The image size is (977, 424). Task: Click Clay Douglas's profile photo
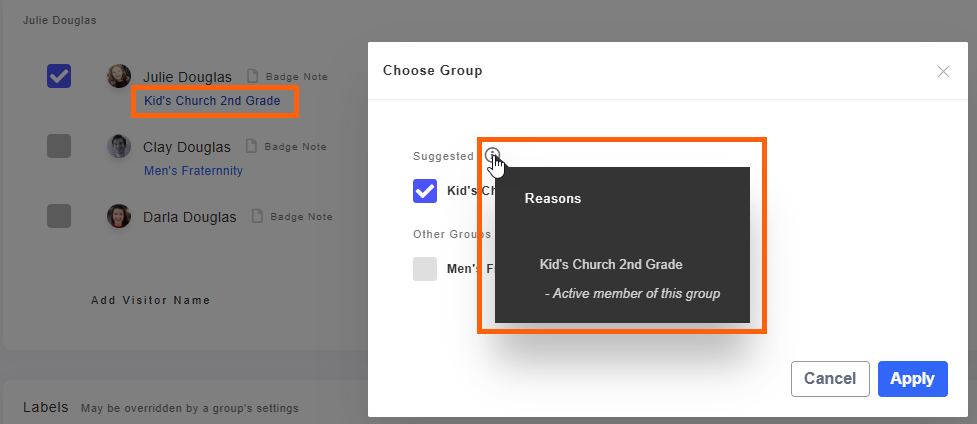[x=119, y=146]
